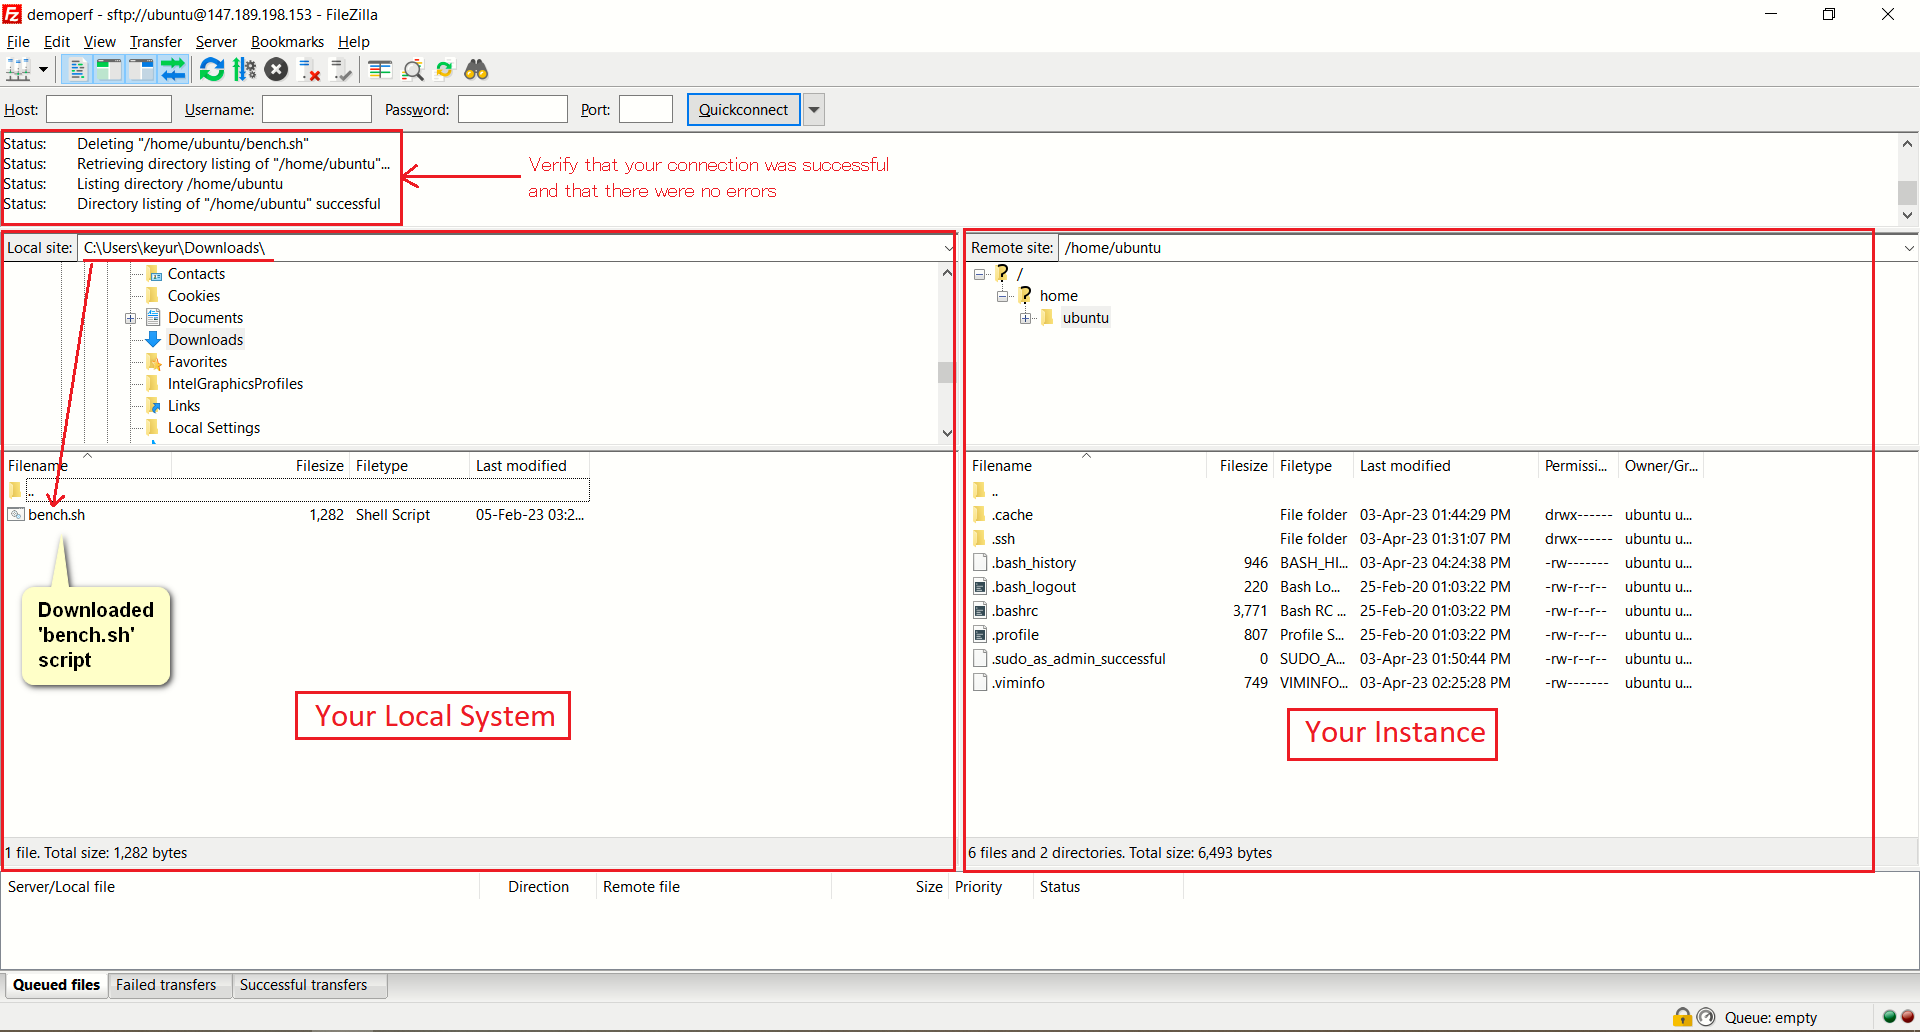Refresh the file and folder lists
This screenshot has height=1032, width=1920.
pyautogui.click(x=212, y=70)
